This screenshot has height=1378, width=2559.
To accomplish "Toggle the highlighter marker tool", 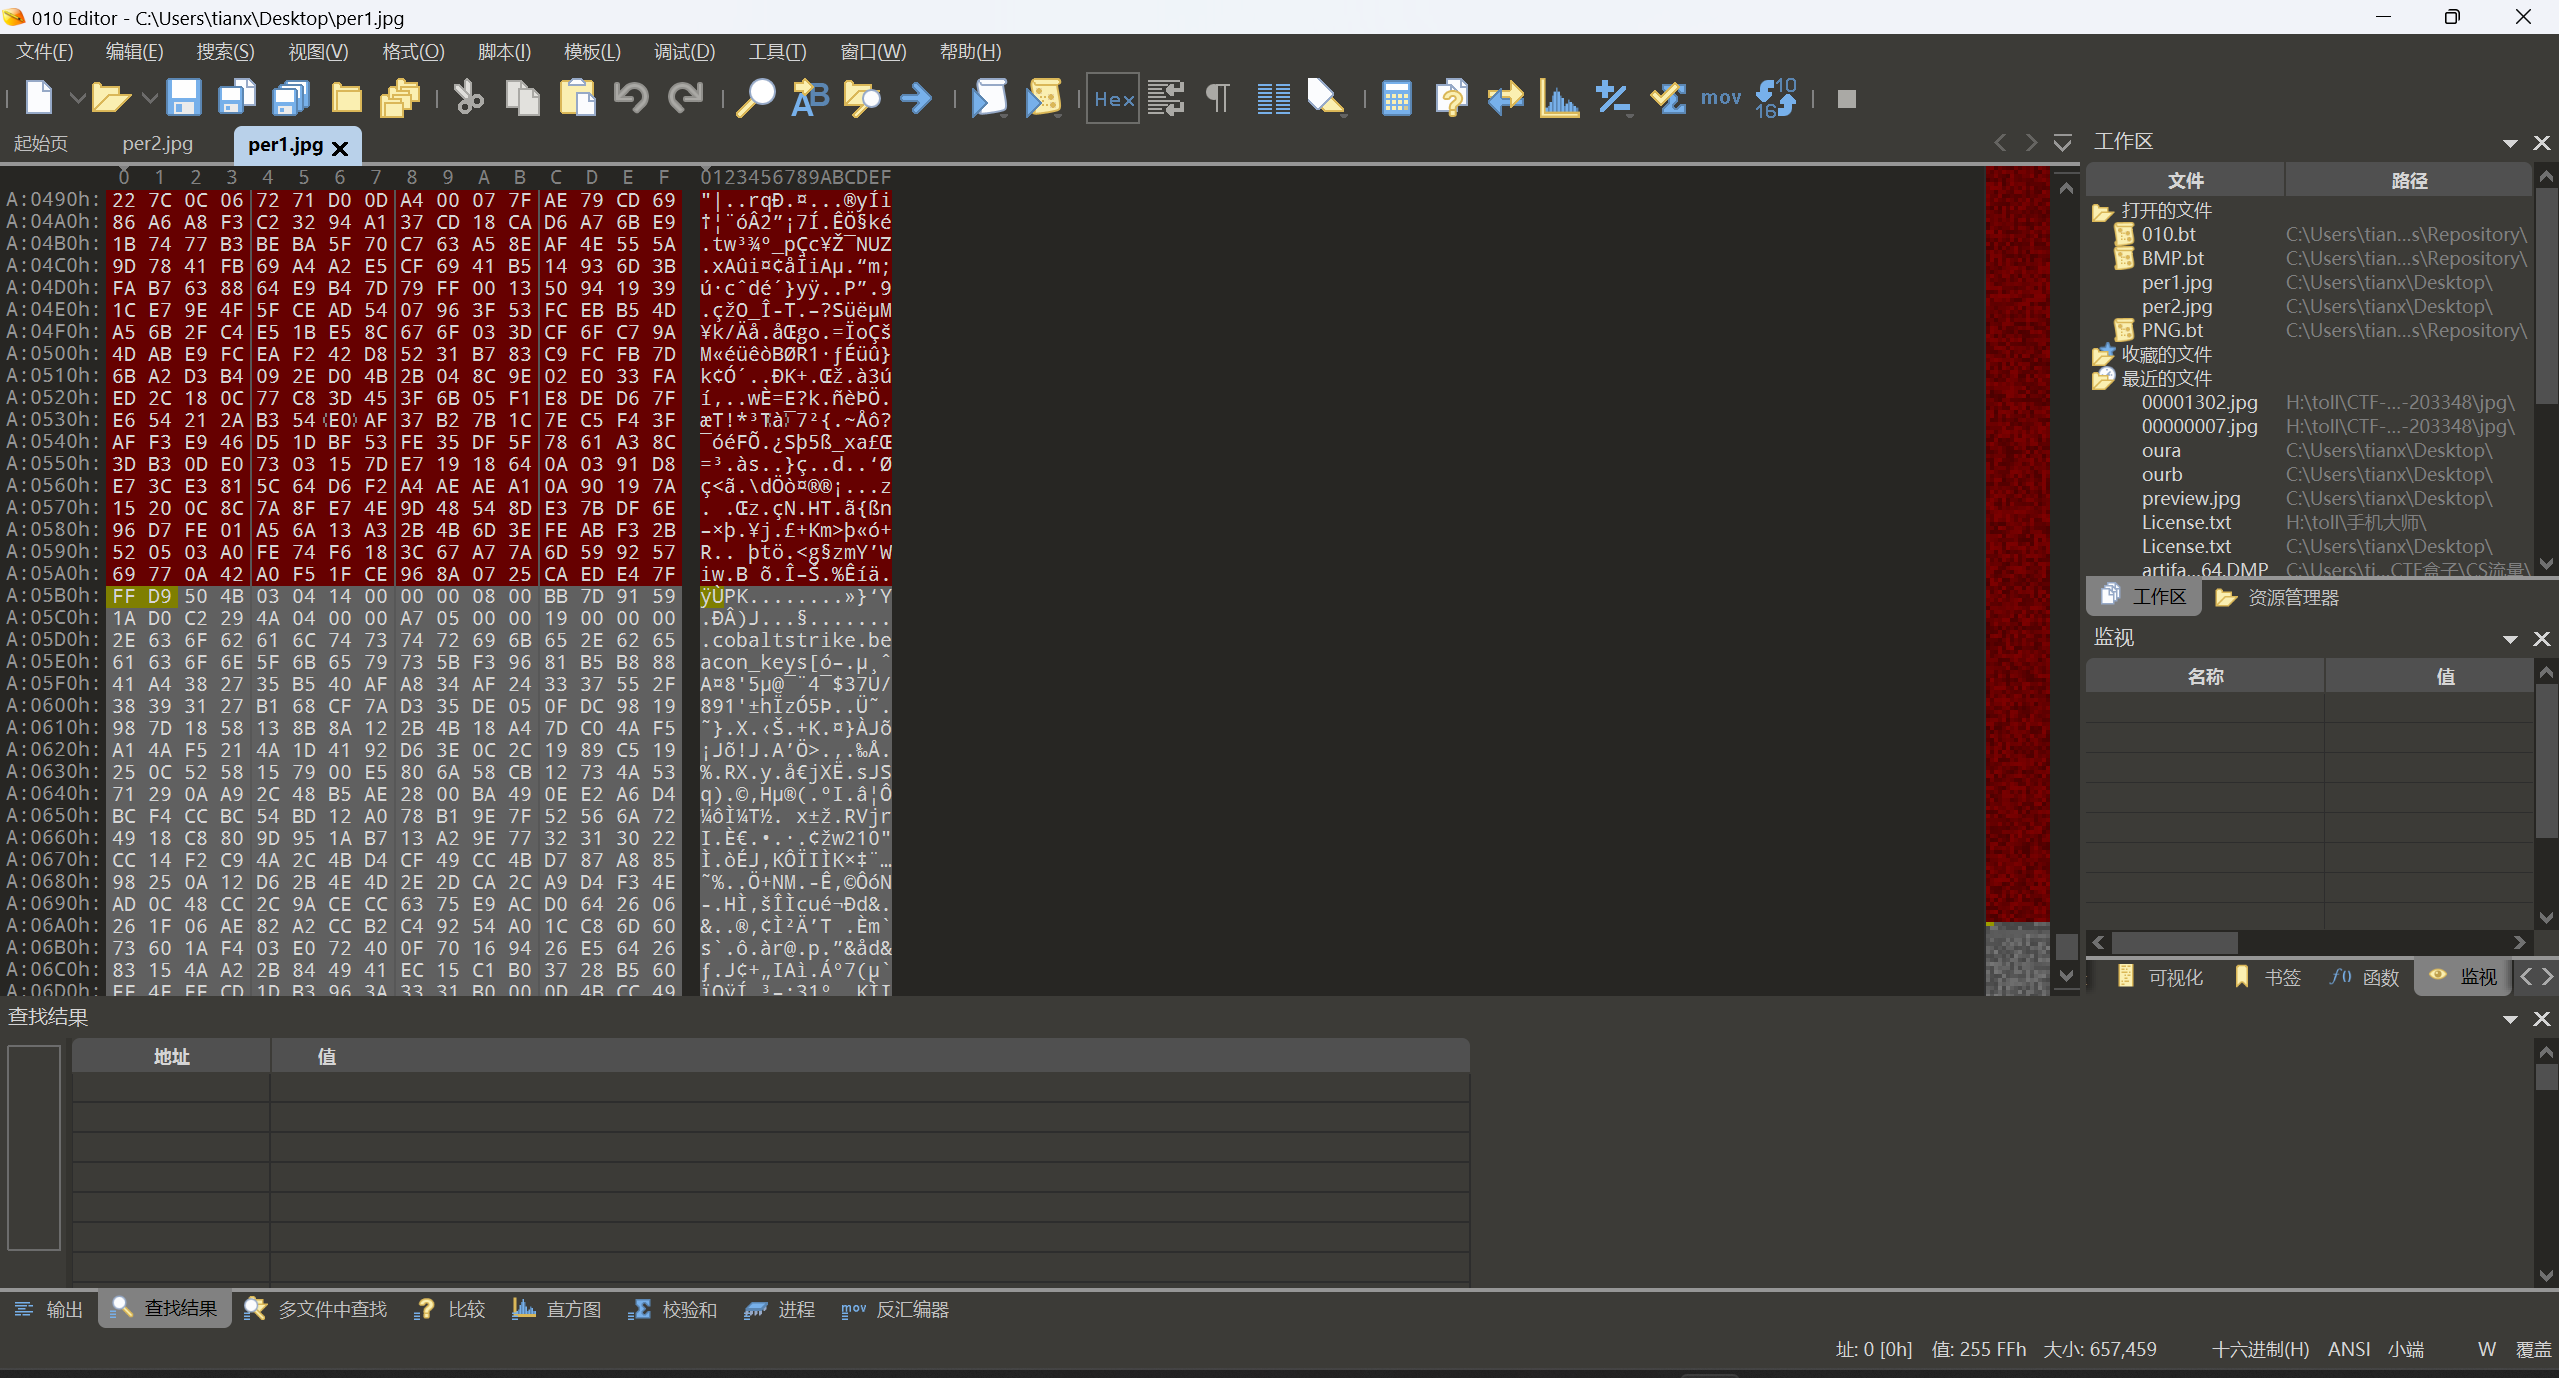I will 1325,98.
